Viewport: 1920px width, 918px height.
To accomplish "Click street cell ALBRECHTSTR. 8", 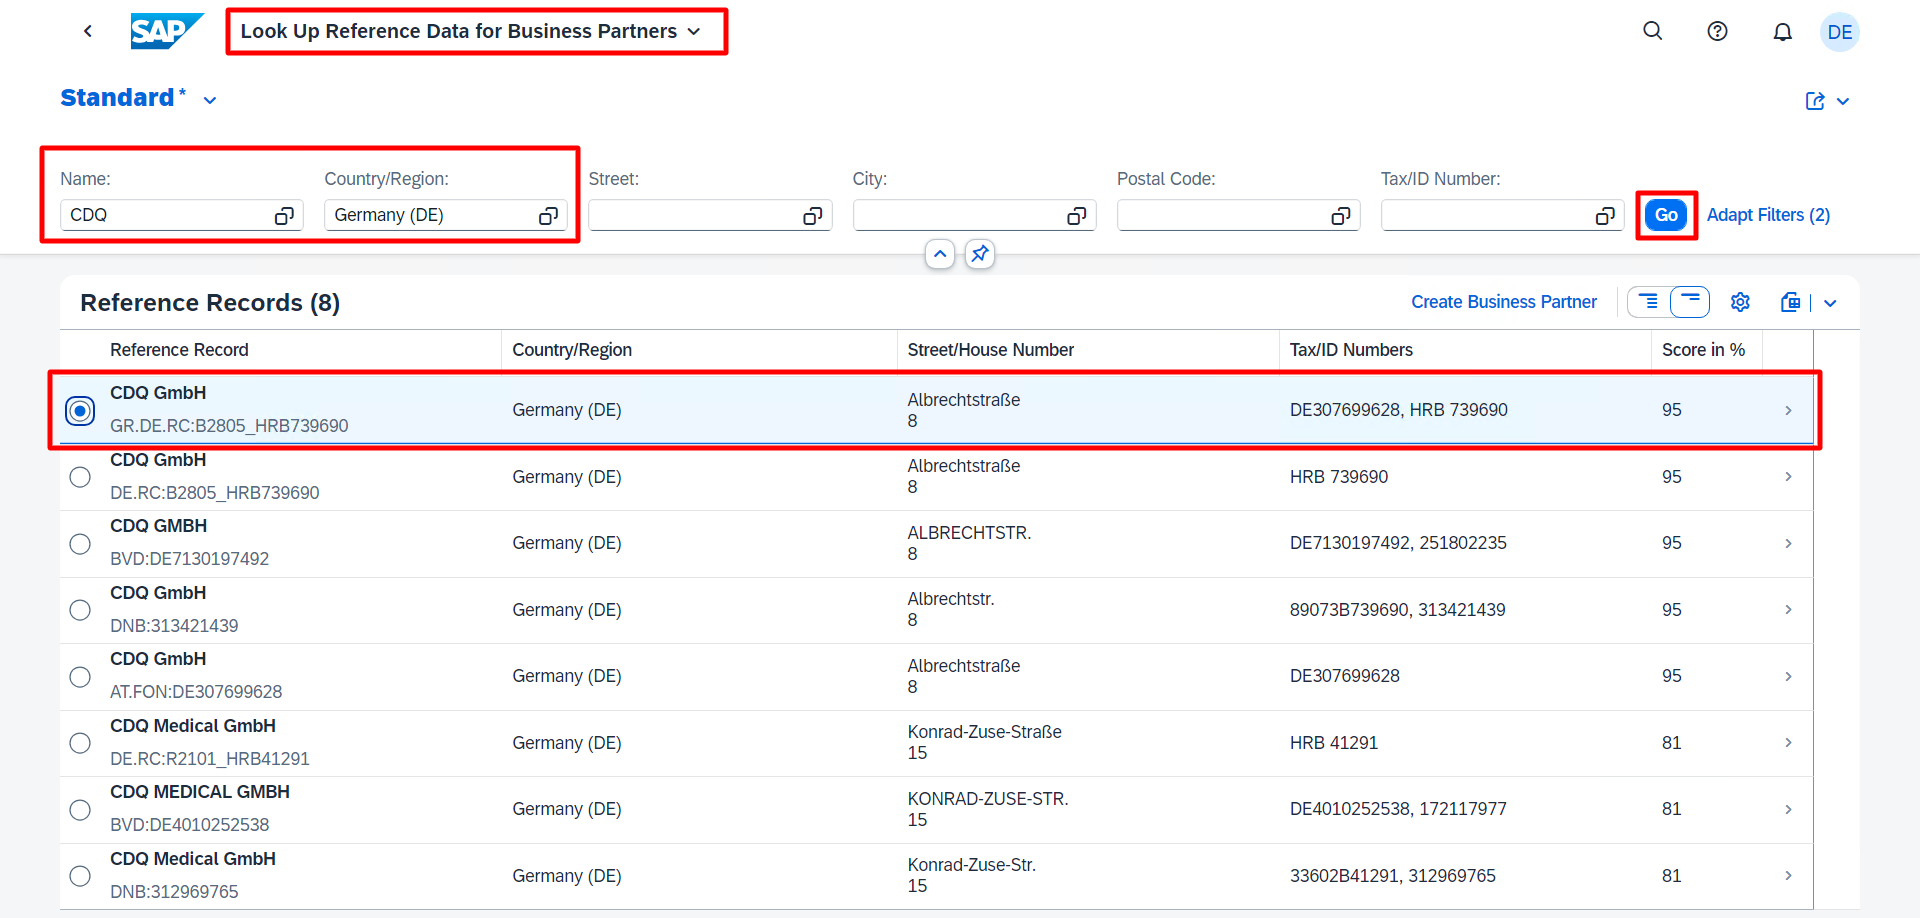I will 969,543.
